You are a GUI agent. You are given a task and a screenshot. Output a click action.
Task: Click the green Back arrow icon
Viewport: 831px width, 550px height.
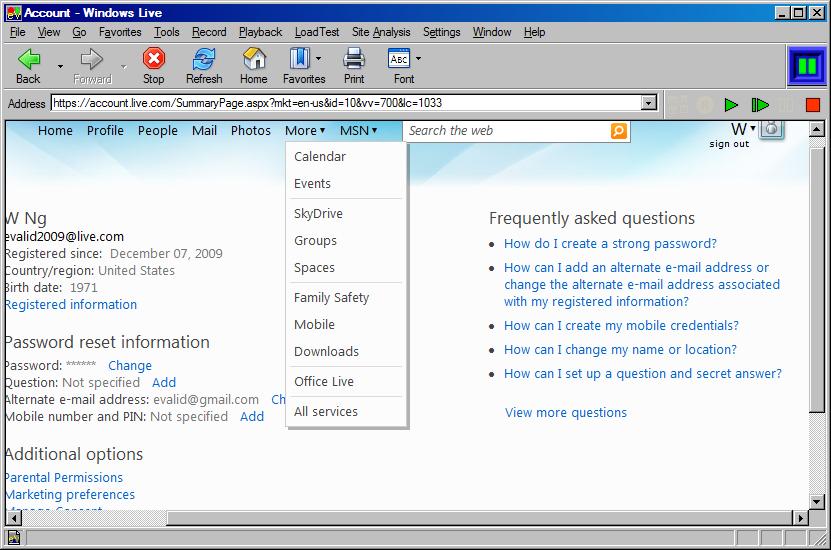[x=29, y=59]
